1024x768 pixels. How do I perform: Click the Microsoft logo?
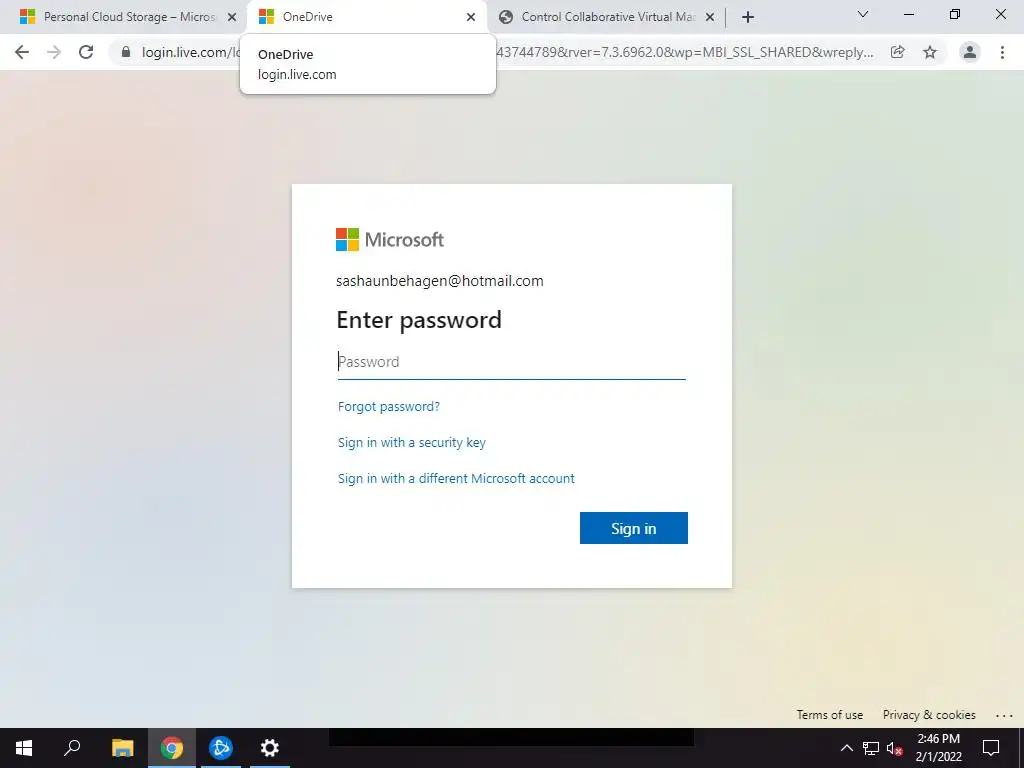click(390, 240)
